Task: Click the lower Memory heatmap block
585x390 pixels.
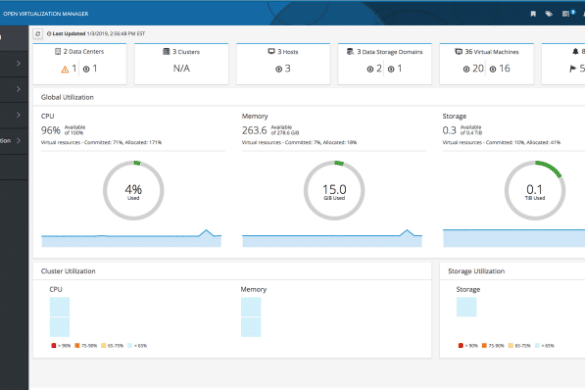Action: tap(251, 327)
